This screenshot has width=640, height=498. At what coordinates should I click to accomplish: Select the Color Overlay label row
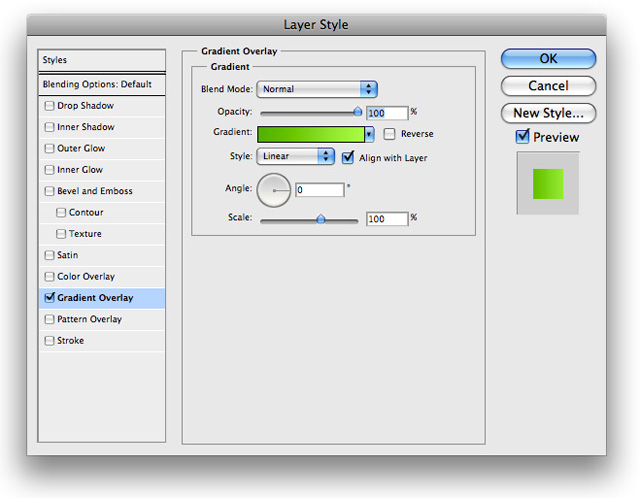[102, 276]
